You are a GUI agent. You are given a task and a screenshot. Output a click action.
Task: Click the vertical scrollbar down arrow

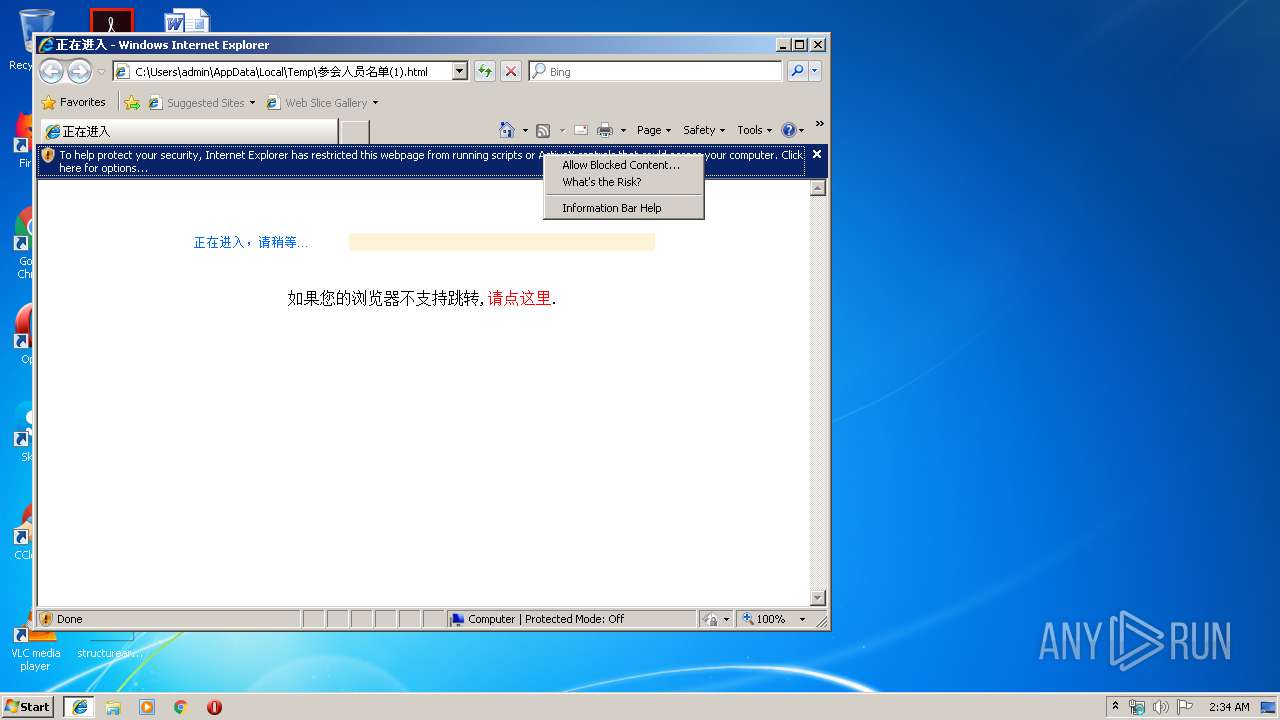[818, 598]
